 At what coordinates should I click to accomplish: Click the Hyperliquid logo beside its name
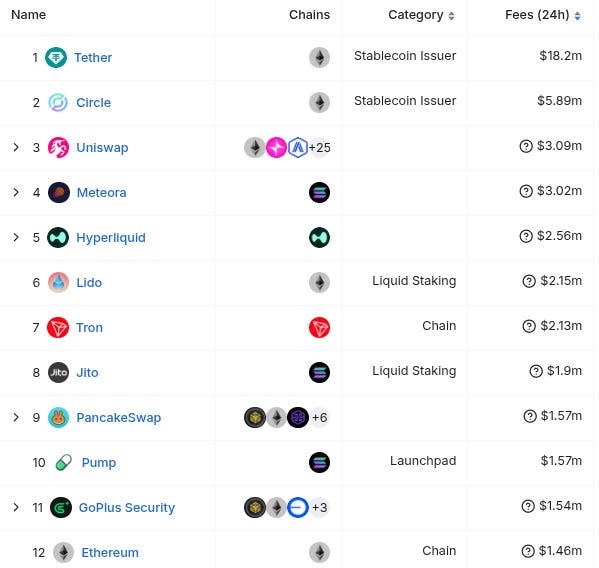coord(58,238)
